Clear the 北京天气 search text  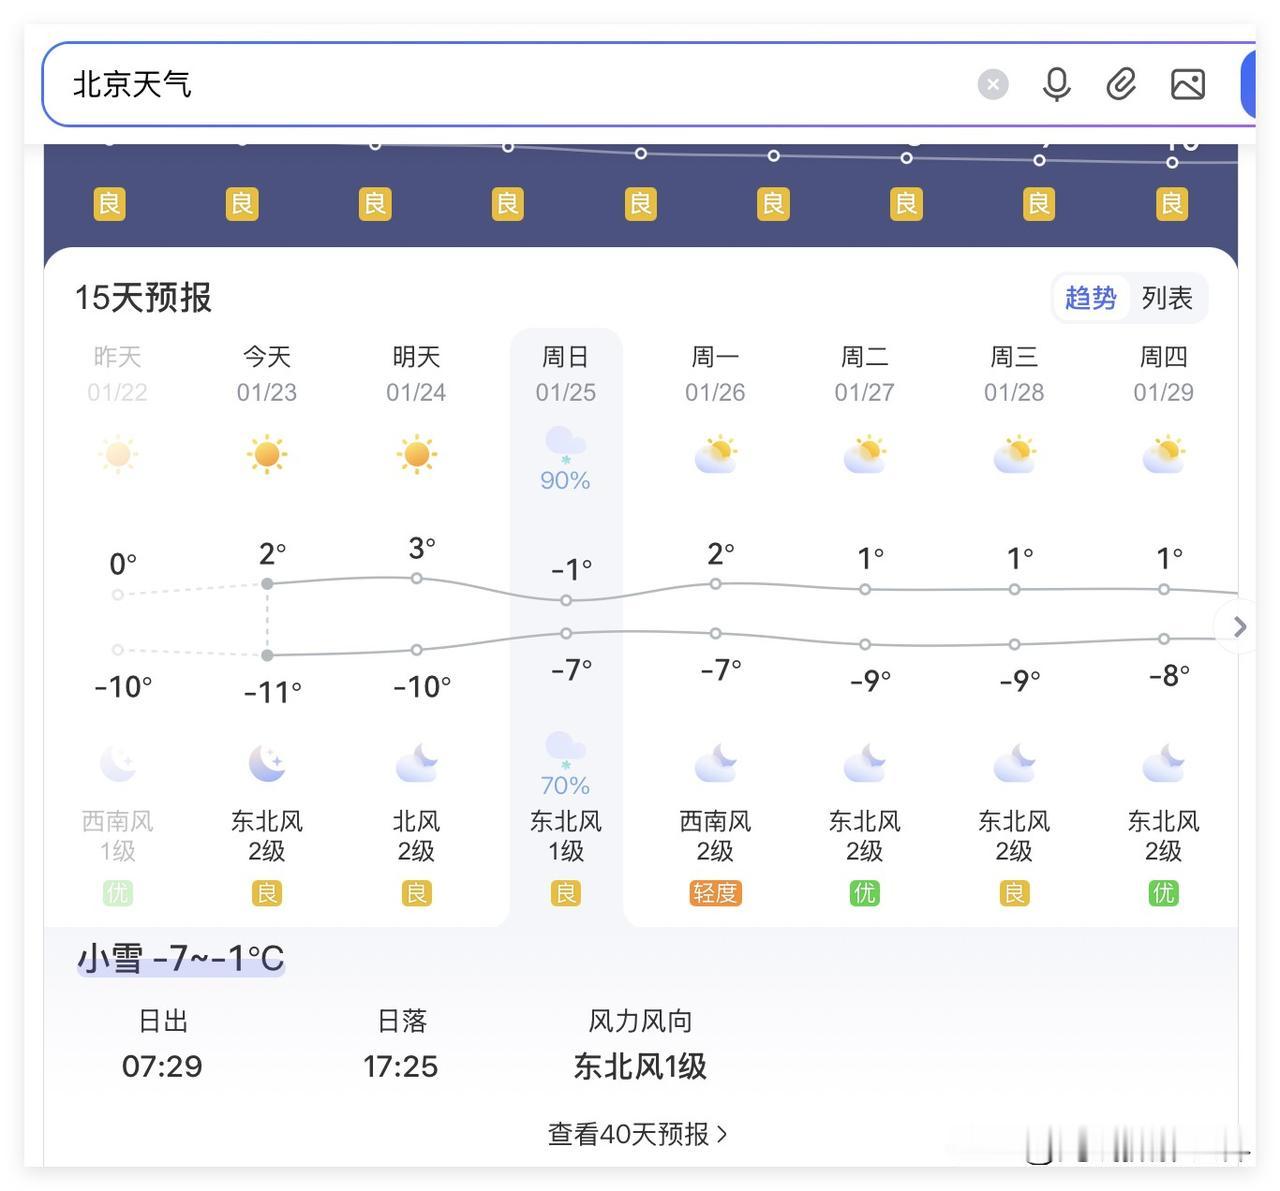(x=993, y=84)
